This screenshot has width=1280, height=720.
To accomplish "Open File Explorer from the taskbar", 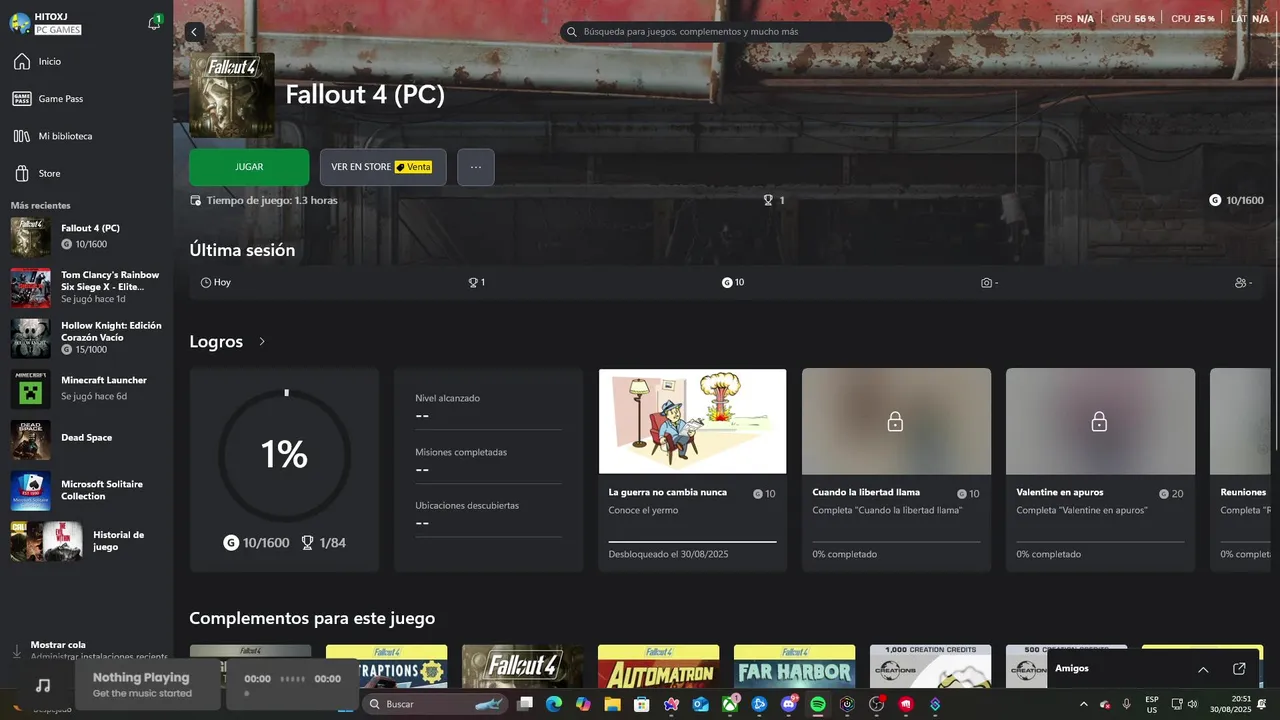I will [612, 704].
